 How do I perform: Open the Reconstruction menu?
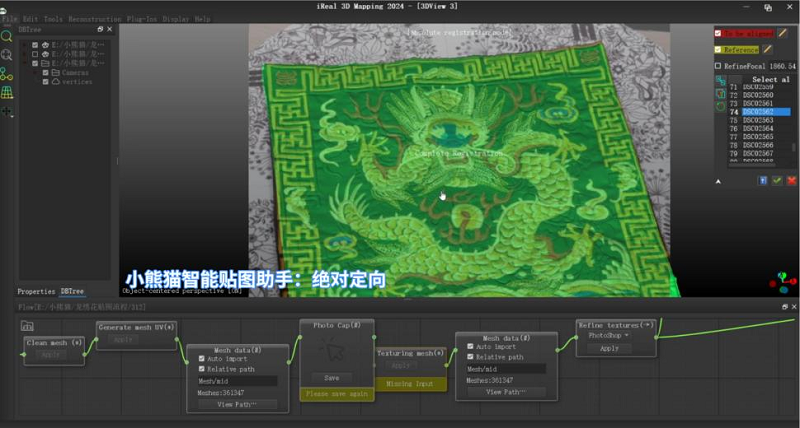(95, 19)
